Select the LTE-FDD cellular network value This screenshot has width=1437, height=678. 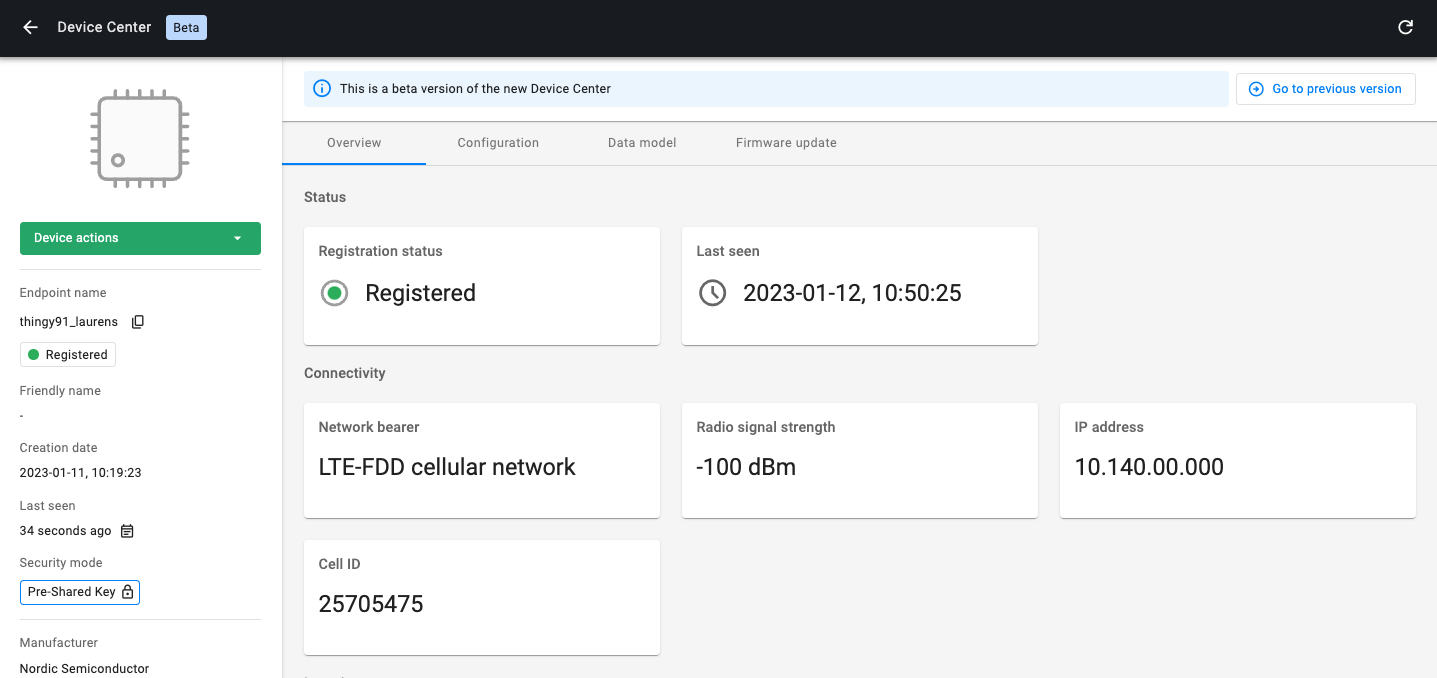(447, 467)
